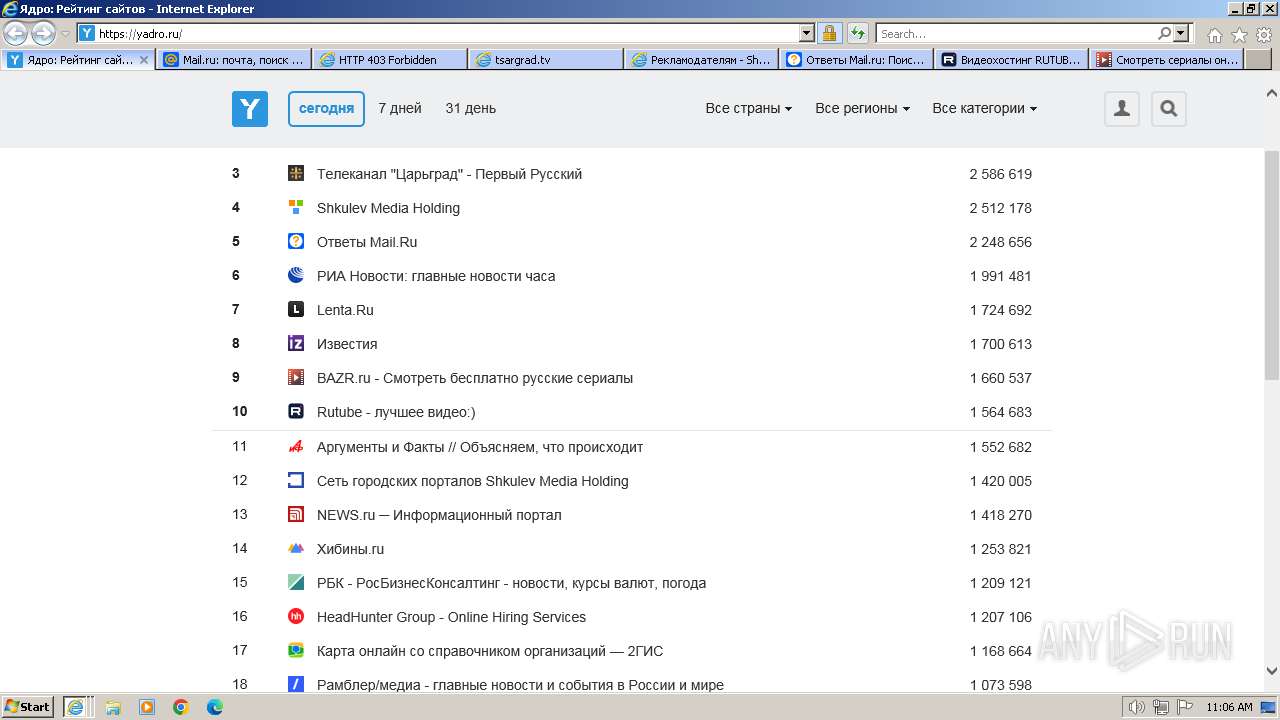Open Ответы Mail.Ru link
This screenshot has width=1280, height=720.
[x=367, y=242]
